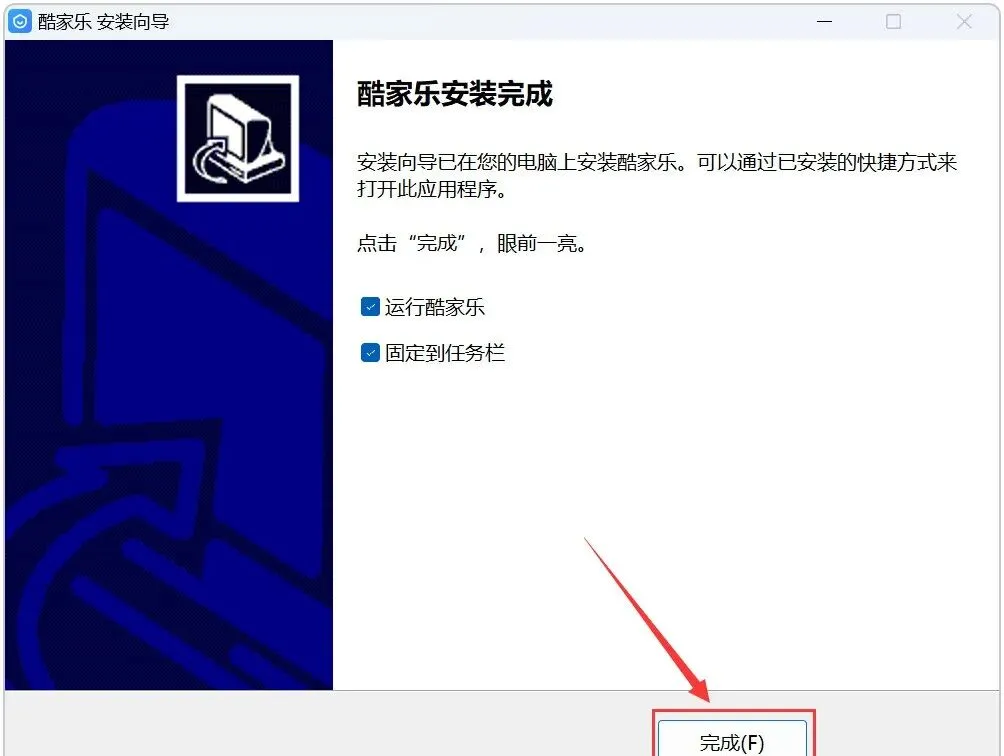
Task: Click the installer computer graphic icon
Action: click(238, 138)
